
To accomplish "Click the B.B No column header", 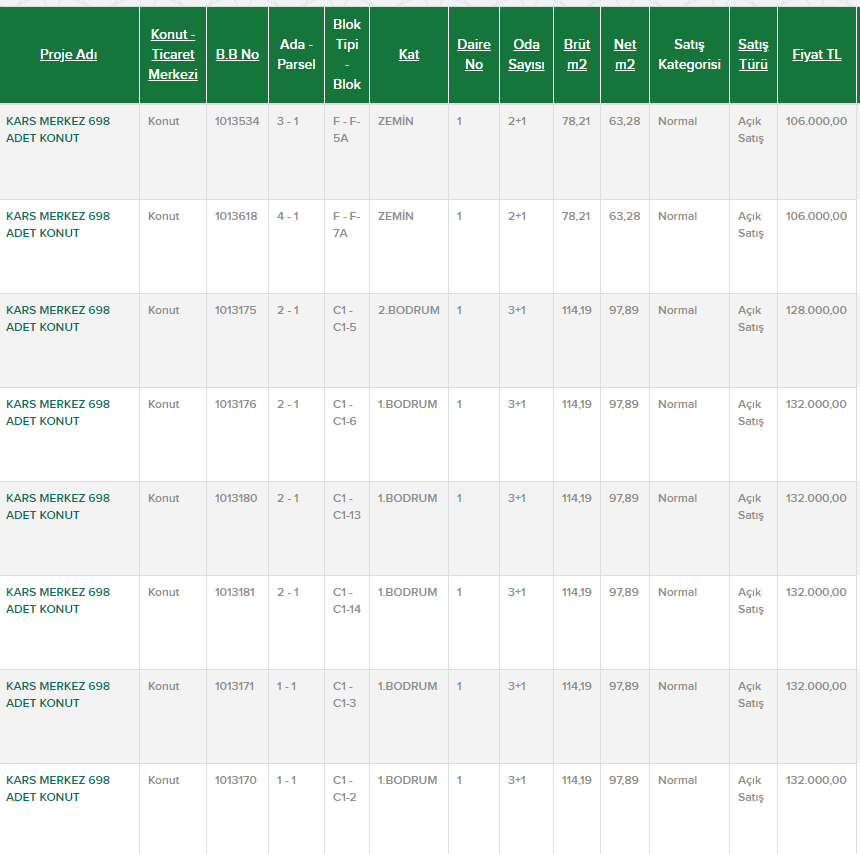I will (x=237, y=54).
